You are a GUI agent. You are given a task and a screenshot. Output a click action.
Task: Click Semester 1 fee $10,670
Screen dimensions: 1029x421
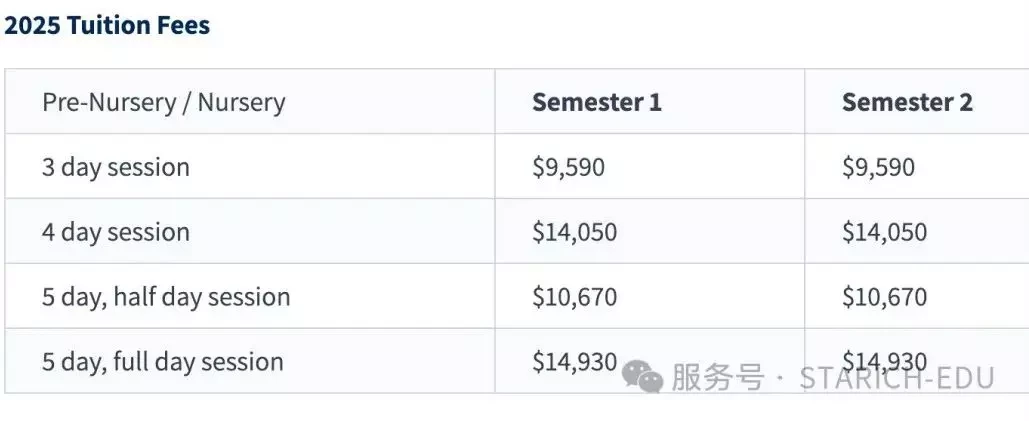pos(574,297)
